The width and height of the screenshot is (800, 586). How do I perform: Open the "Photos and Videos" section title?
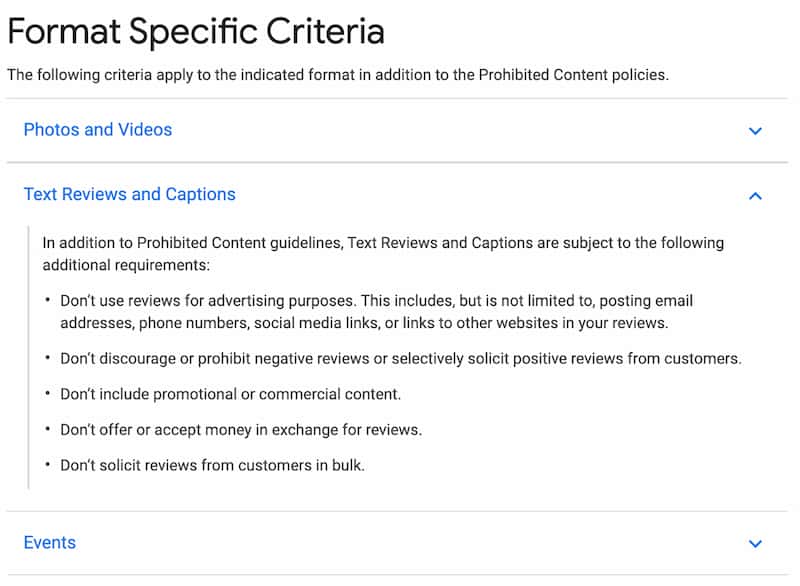(x=98, y=130)
